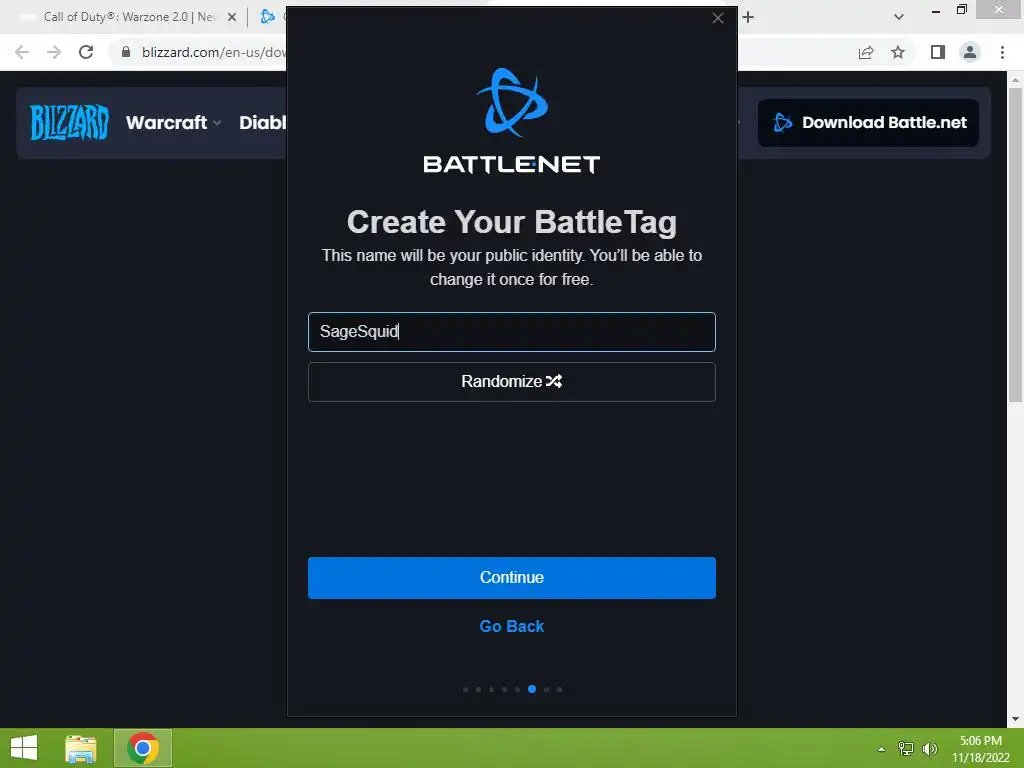Screen dimensions: 1024x768
Task: Click the network tray icon
Action: tap(906, 749)
